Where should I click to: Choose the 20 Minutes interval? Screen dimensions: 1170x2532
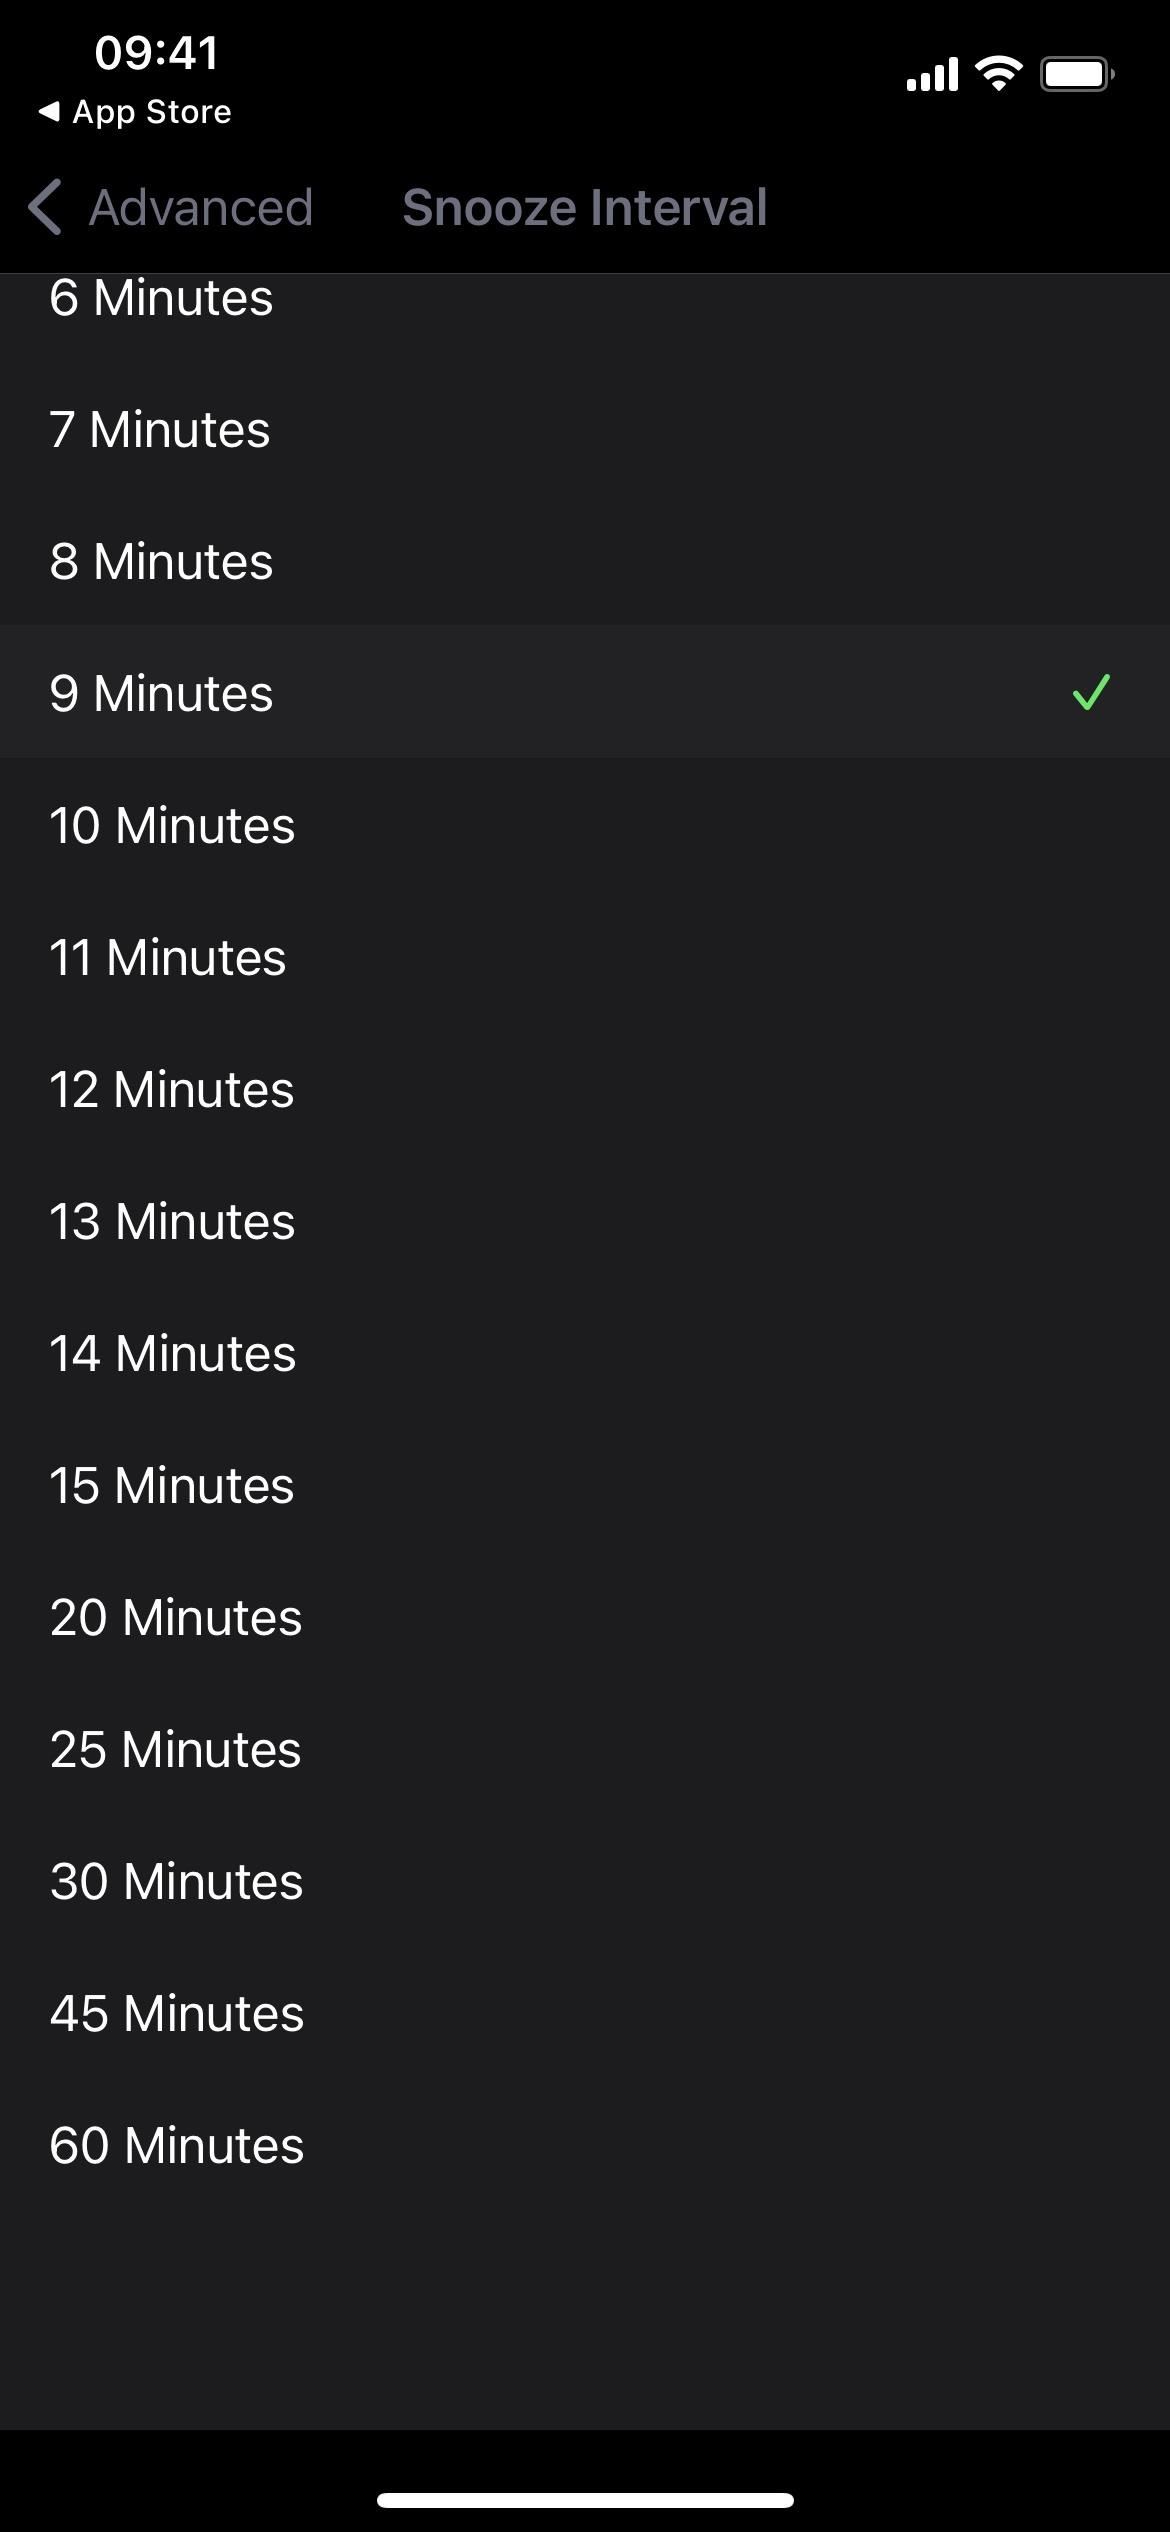pyautogui.click(x=585, y=1617)
